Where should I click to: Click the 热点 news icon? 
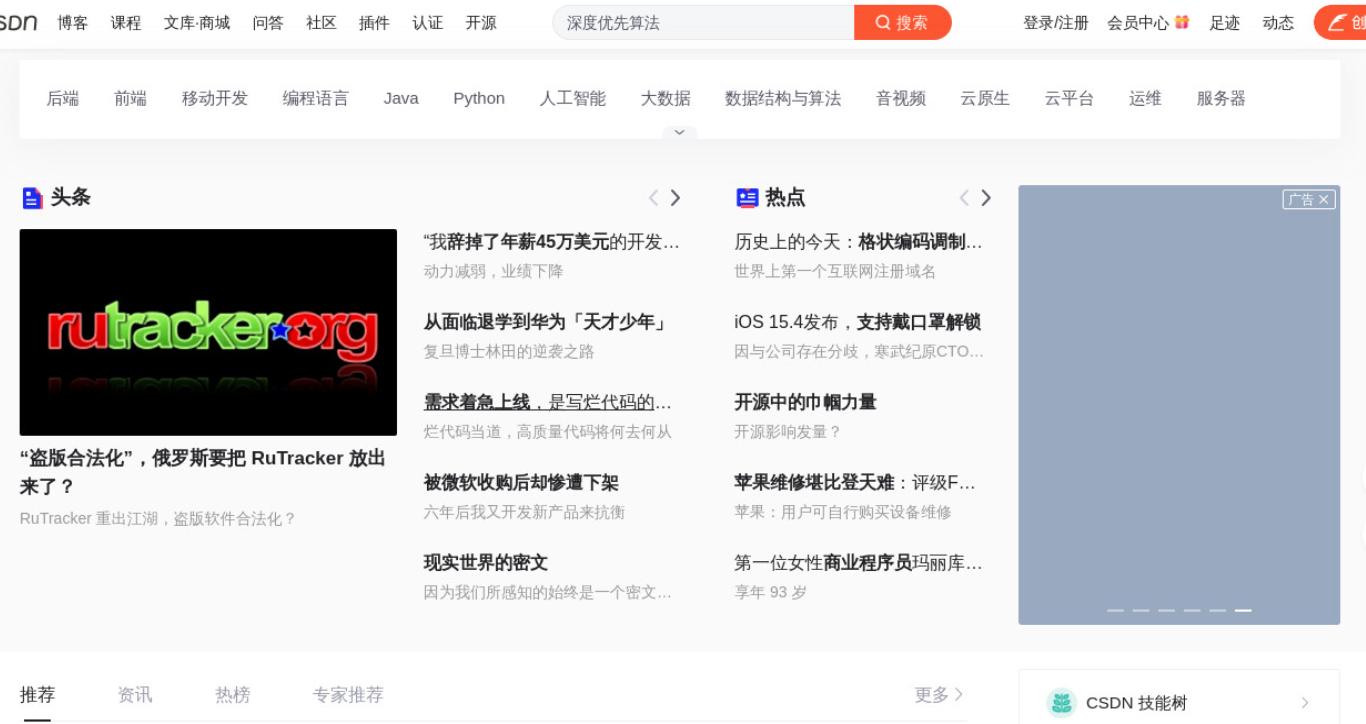click(747, 198)
